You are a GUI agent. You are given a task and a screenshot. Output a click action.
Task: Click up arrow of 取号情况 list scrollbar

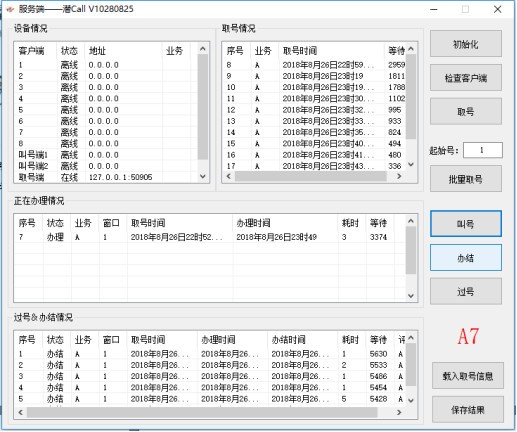click(411, 49)
